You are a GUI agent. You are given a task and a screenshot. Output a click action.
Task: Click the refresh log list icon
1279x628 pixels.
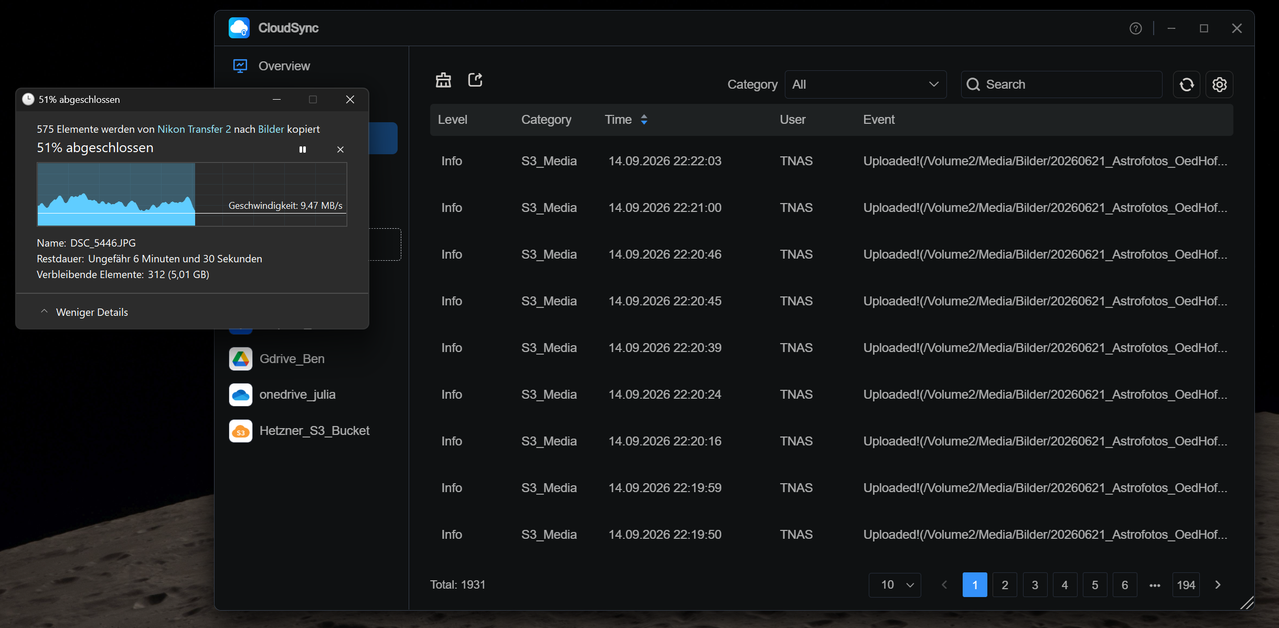[x=1187, y=85]
